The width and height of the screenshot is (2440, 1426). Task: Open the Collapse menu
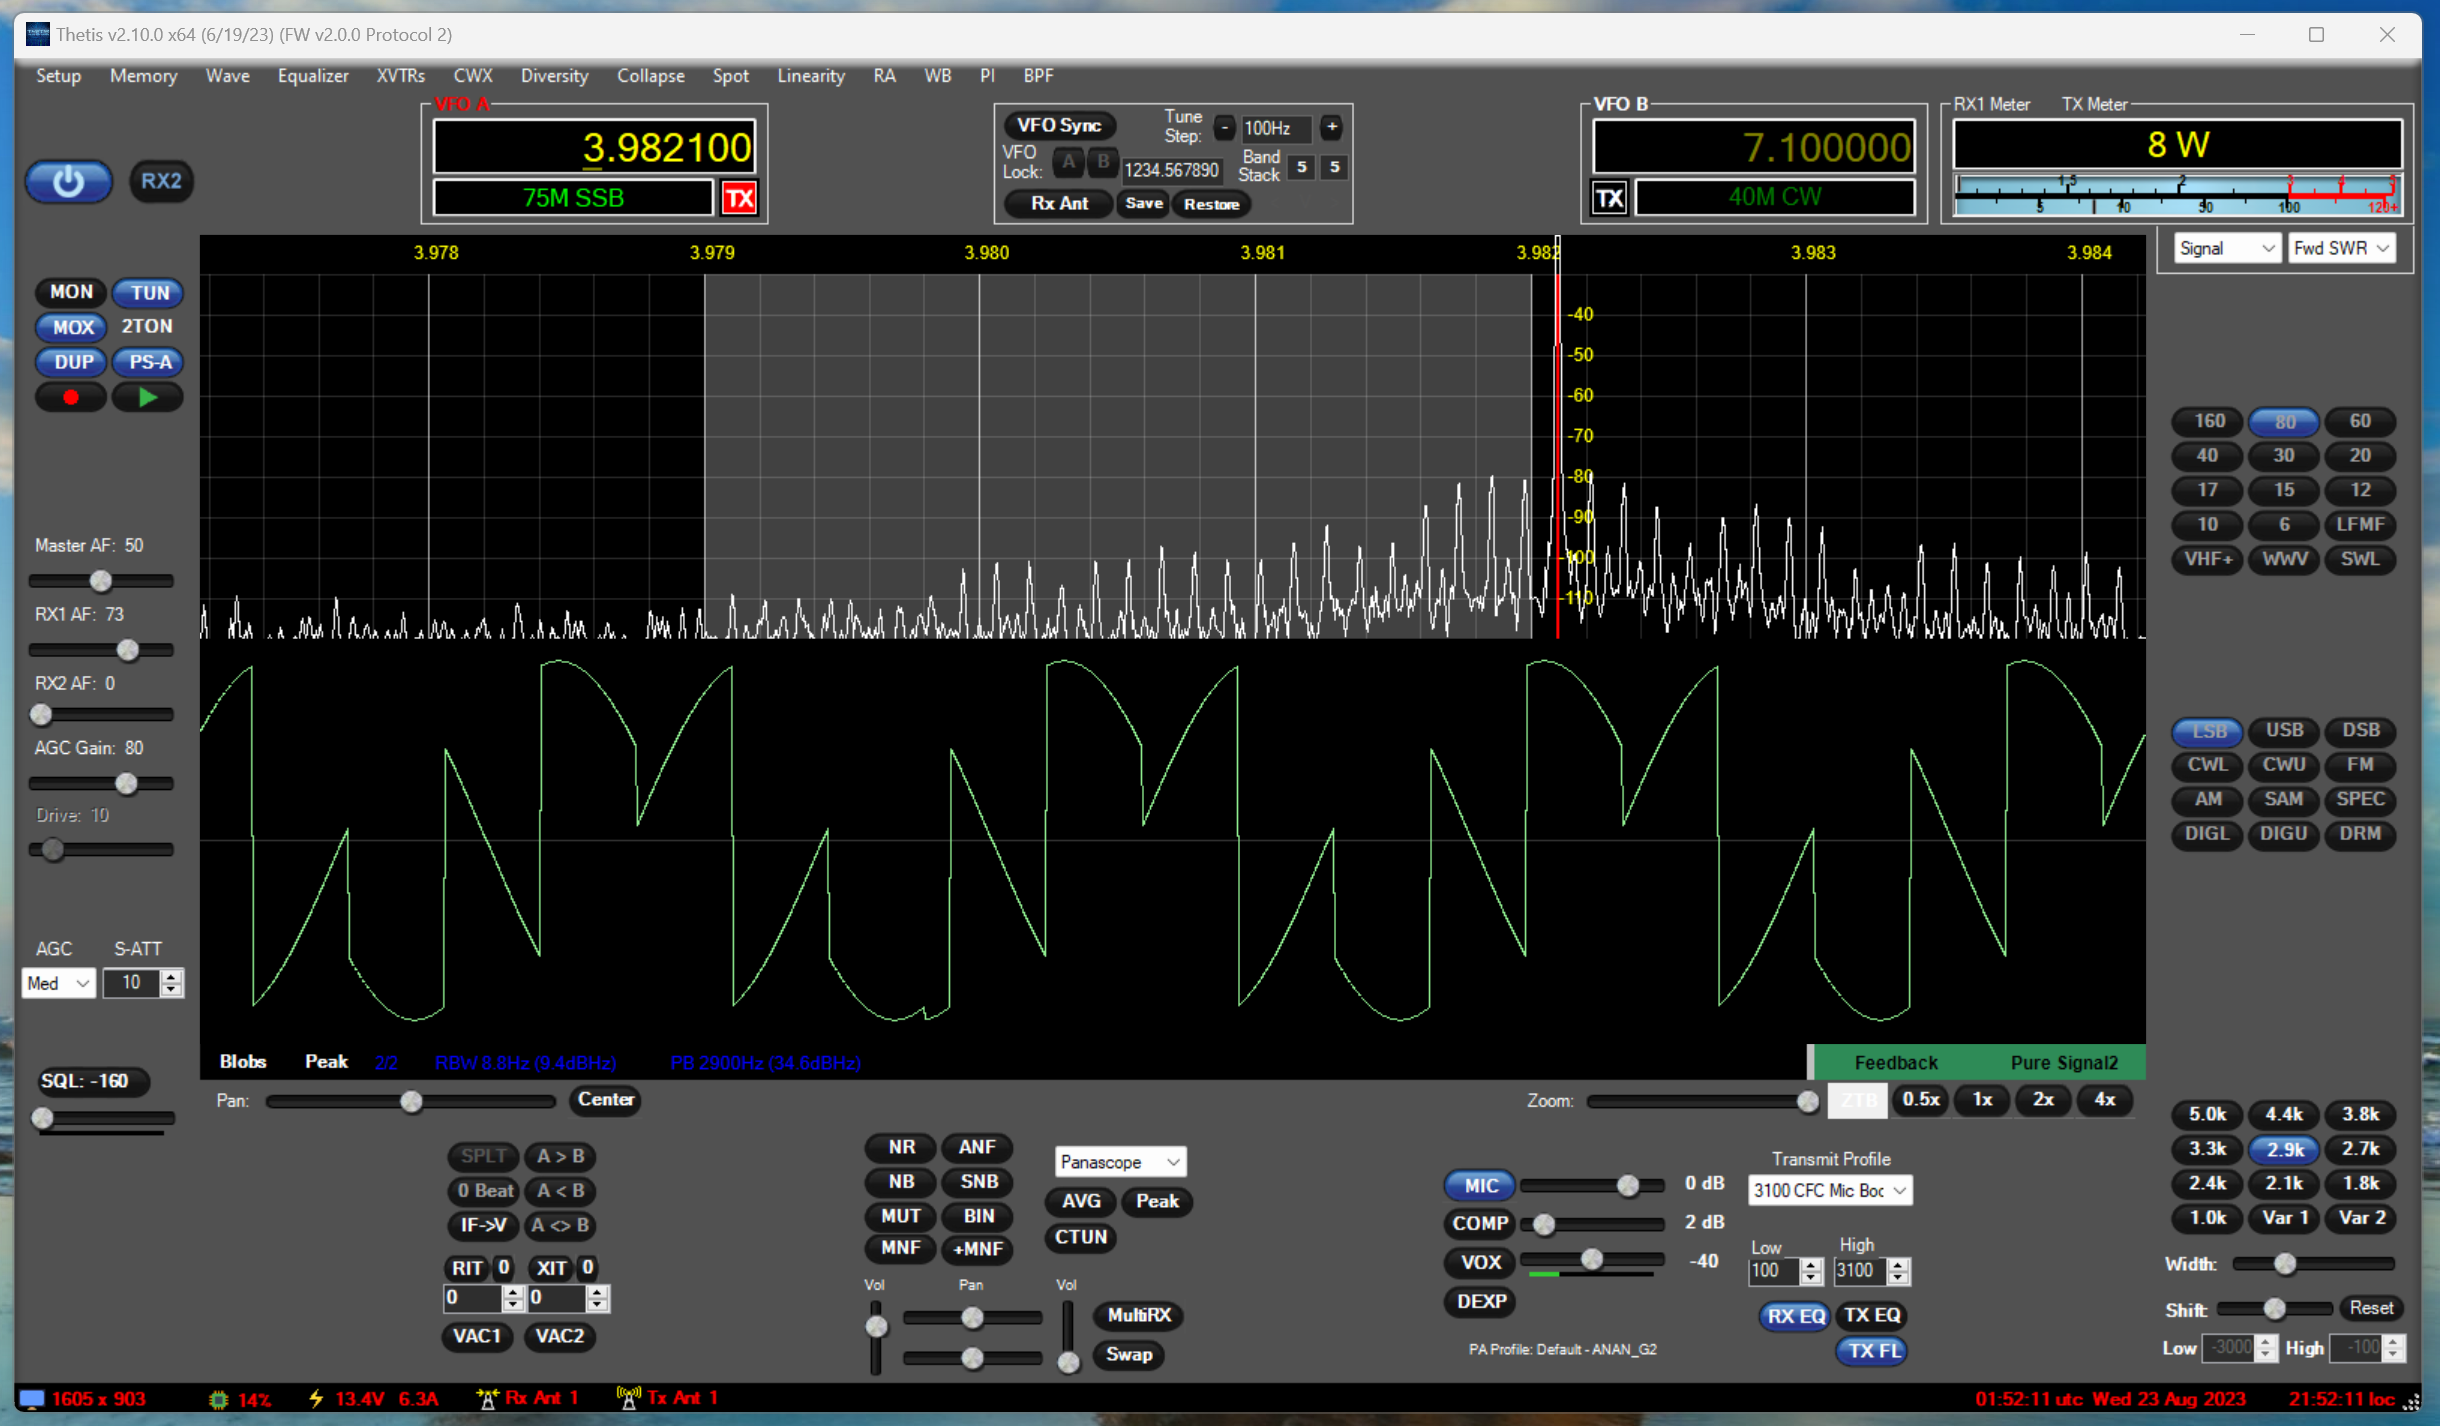click(650, 76)
